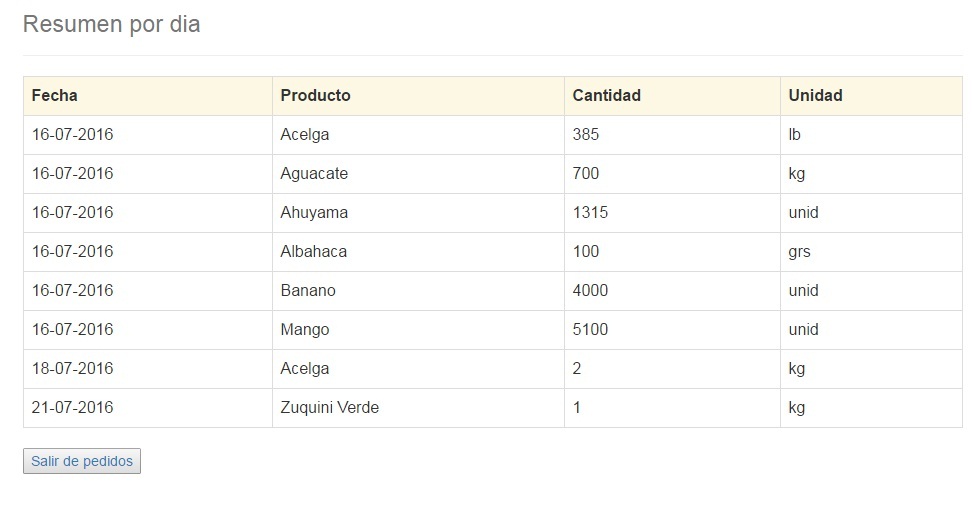Click the quantity 4000 cell
The image size is (973, 512).
(x=672, y=291)
